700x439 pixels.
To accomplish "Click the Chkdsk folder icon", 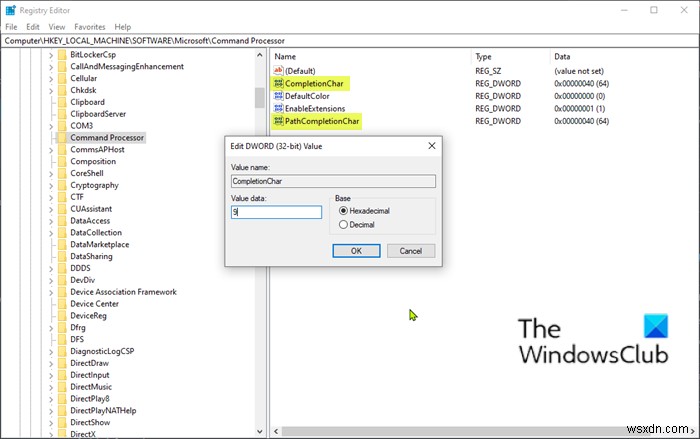I will (62, 90).
